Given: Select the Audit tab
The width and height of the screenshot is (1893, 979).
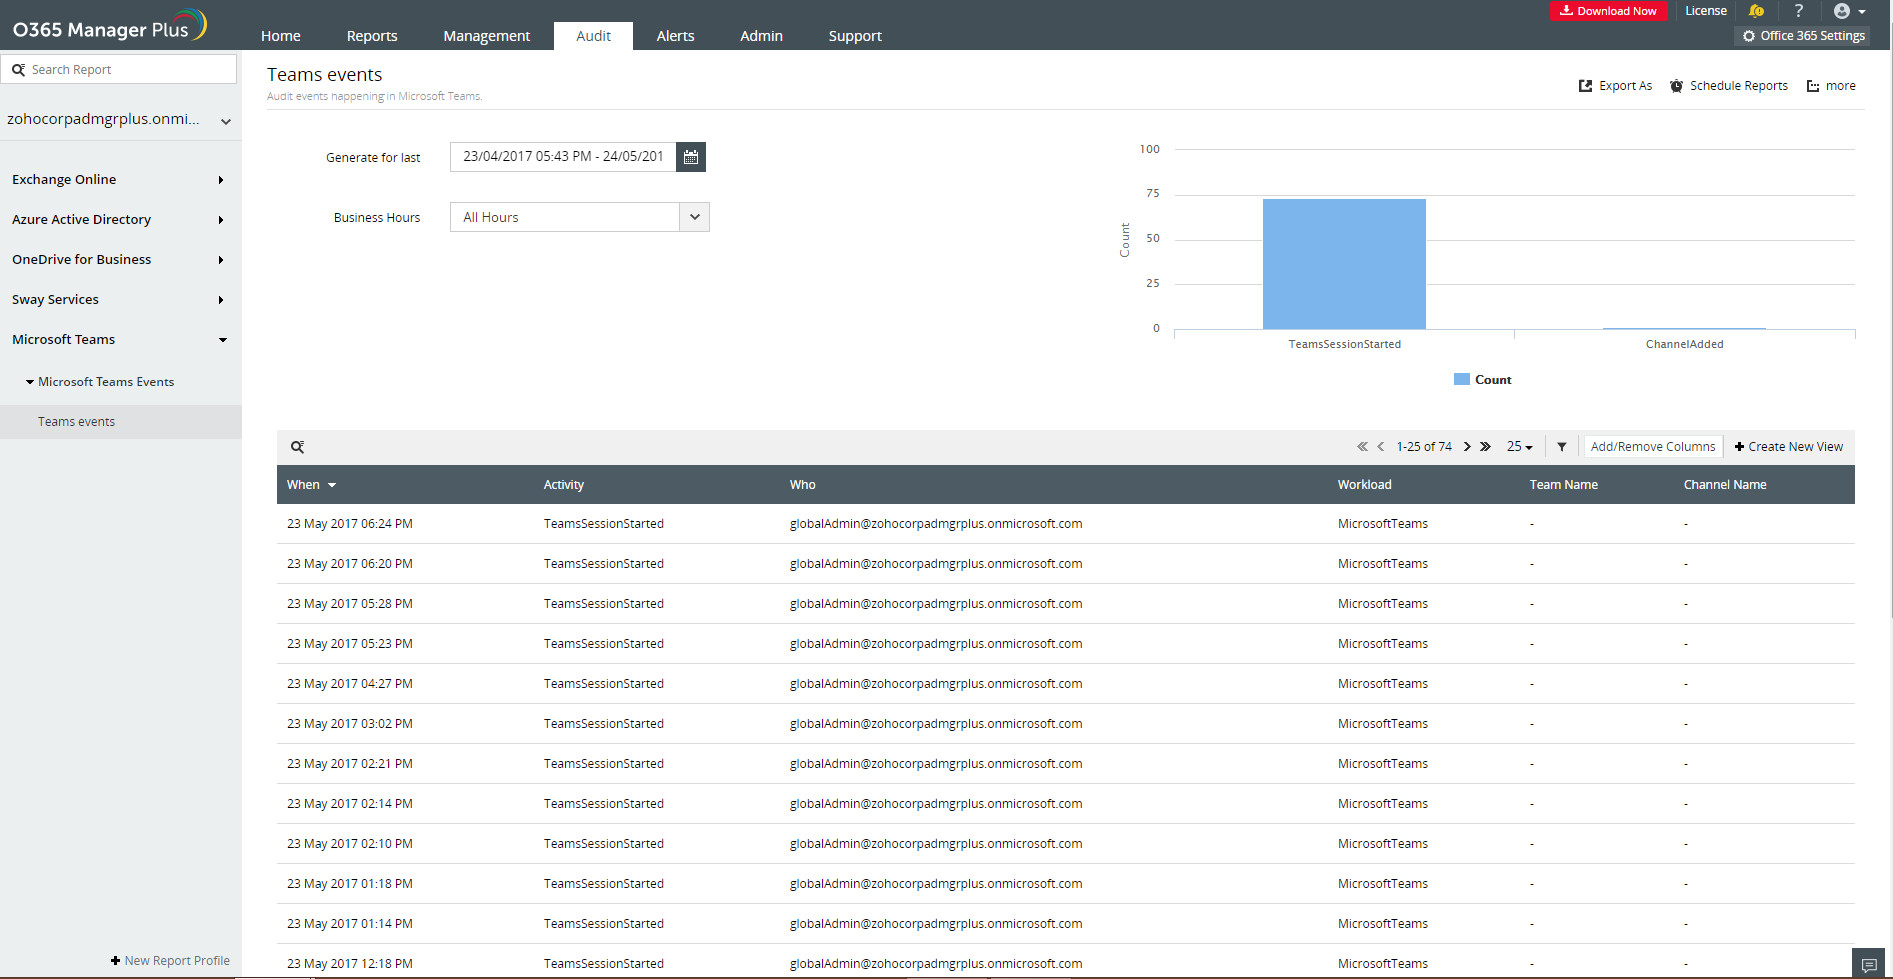Looking at the screenshot, I should [593, 36].
